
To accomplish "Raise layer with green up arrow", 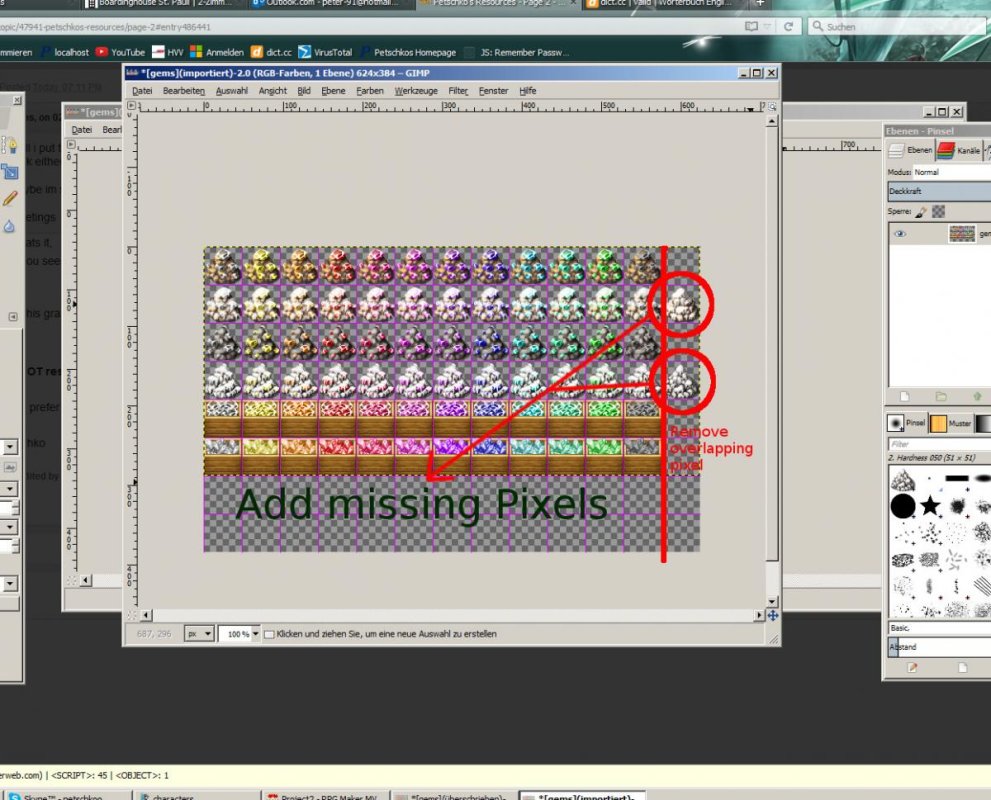I will [977, 396].
